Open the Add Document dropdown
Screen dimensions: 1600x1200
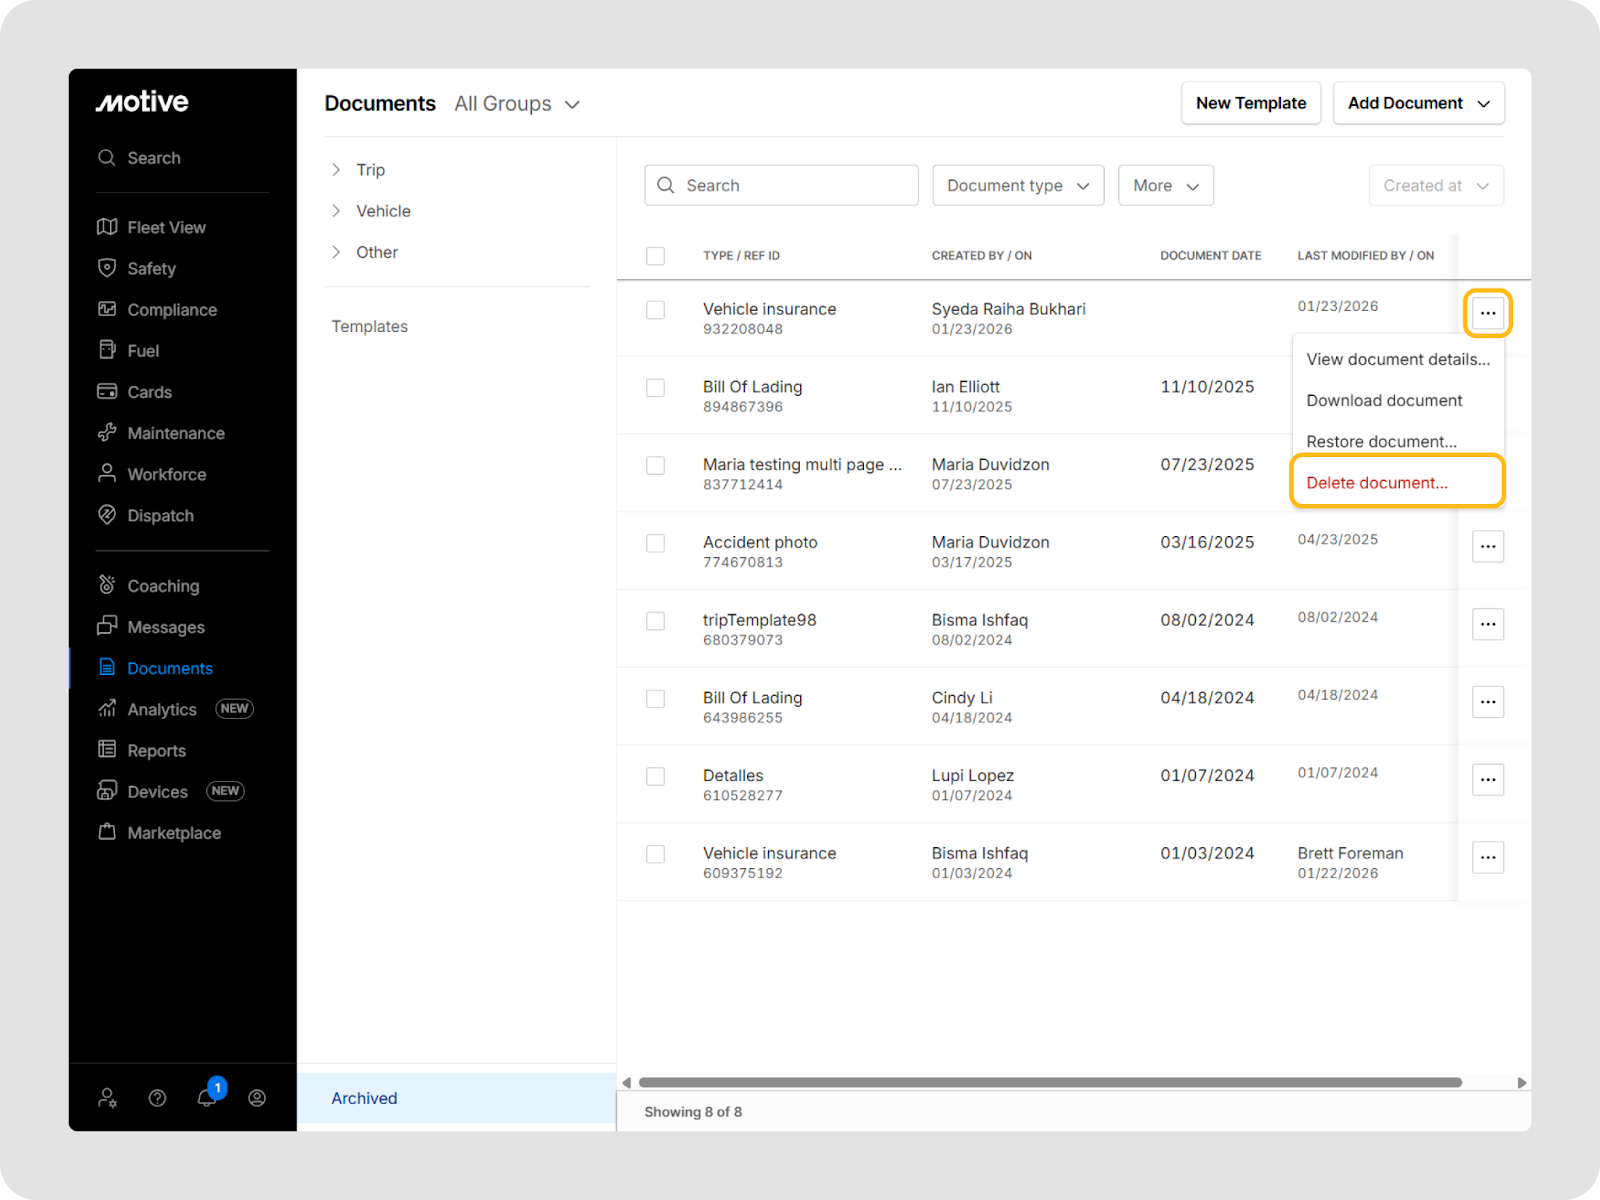pyautogui.click(x=1417, y=103)
